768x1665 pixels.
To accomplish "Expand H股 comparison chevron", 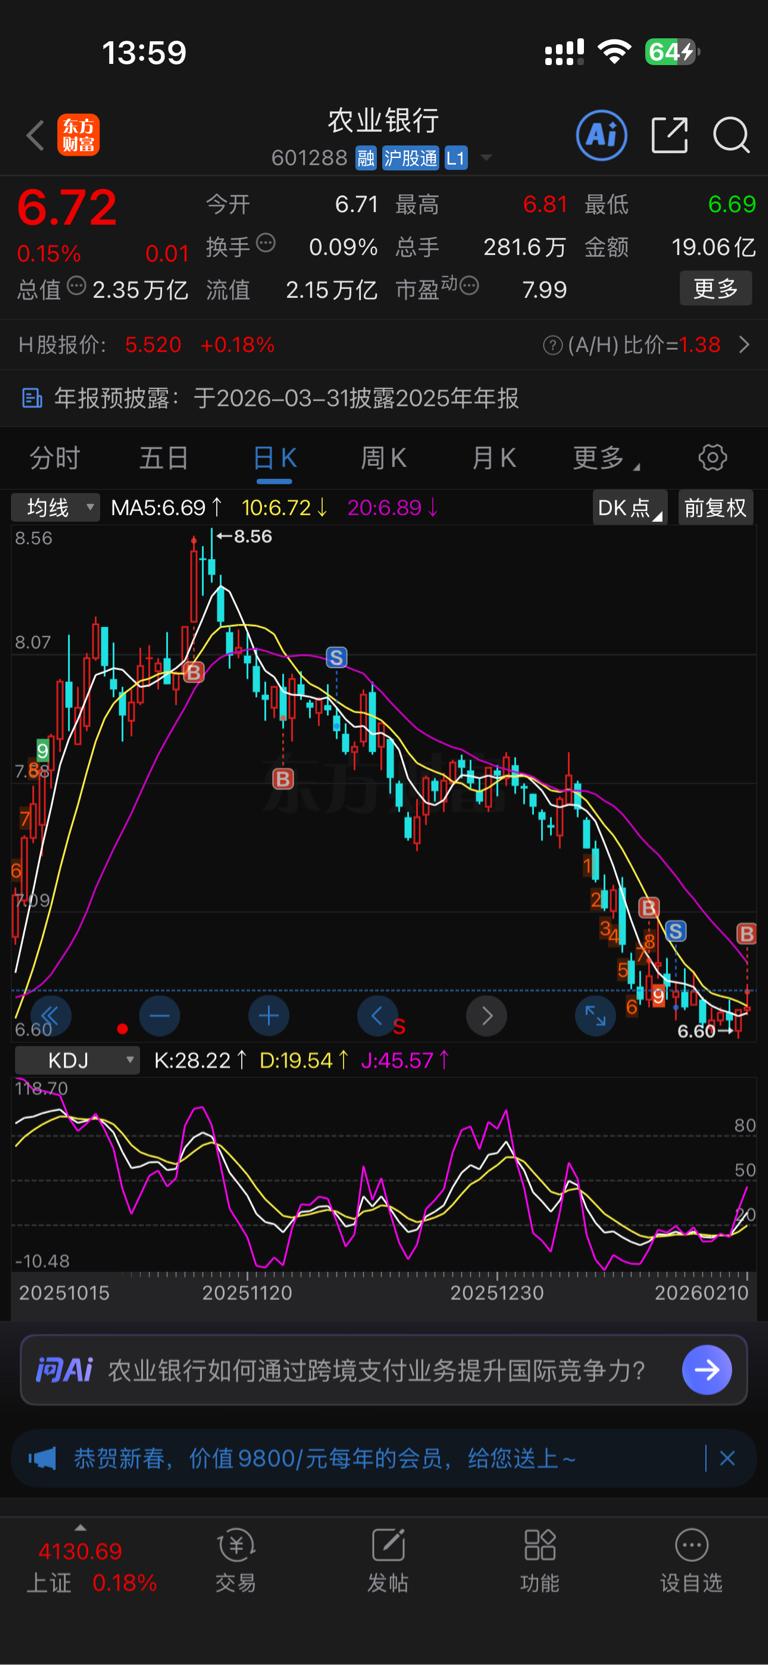I will click(x=744, y=345).
